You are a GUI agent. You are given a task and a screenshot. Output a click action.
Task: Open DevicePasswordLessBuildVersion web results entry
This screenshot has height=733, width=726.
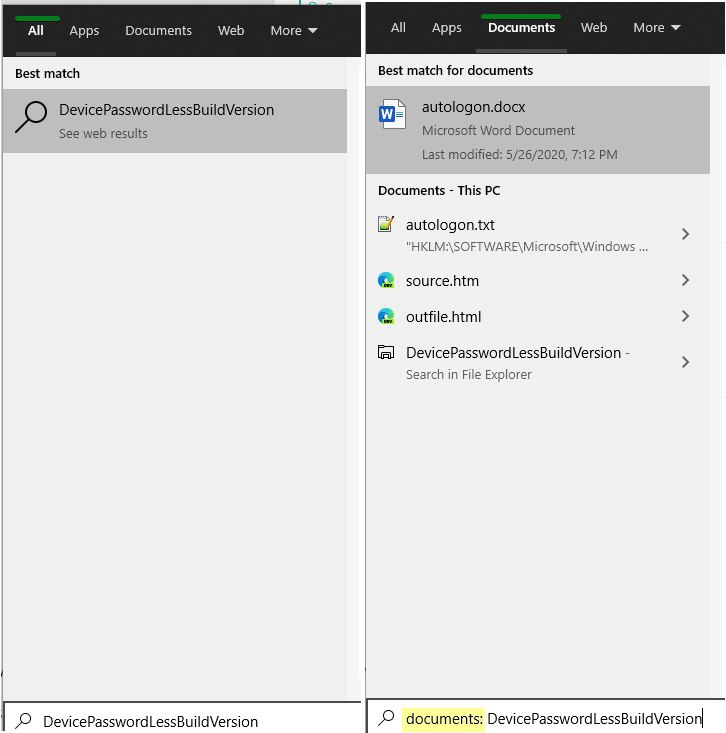click(175, 121)
